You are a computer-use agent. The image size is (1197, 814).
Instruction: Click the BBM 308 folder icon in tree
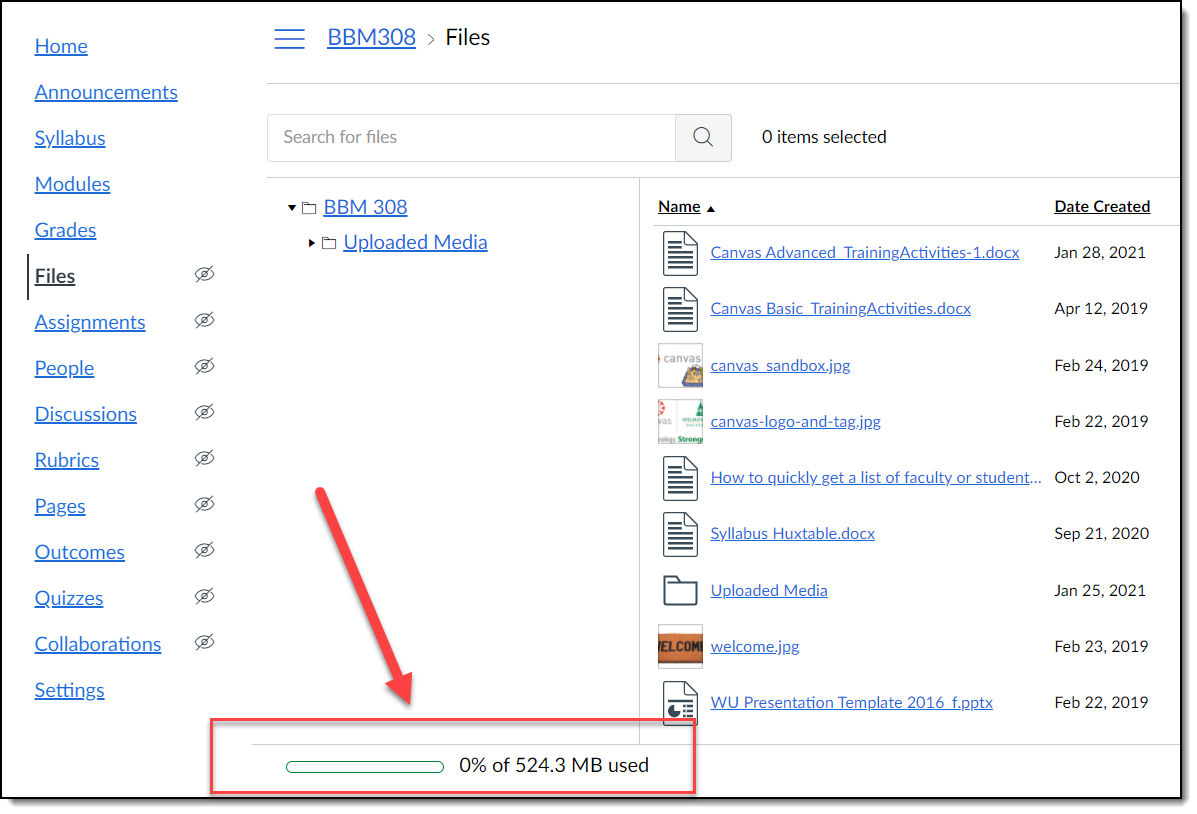309,208
